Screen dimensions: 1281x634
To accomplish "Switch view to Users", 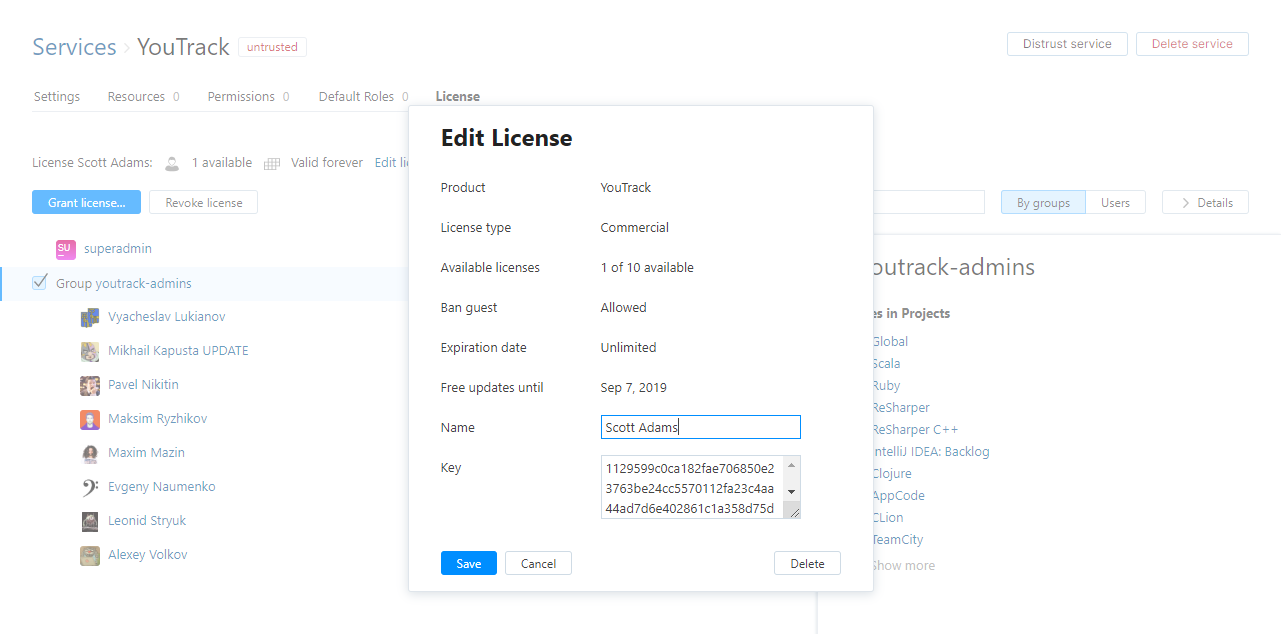I will coord(1115,203).
